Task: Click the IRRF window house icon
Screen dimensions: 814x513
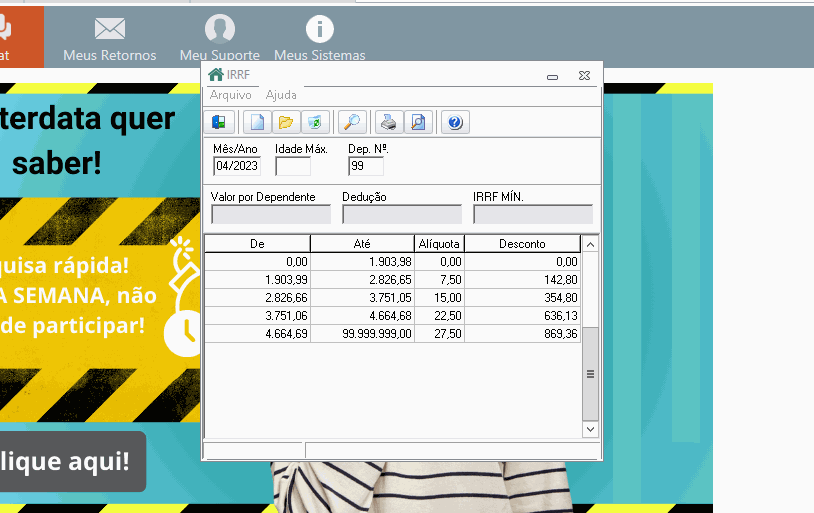Action: [215, 75]
